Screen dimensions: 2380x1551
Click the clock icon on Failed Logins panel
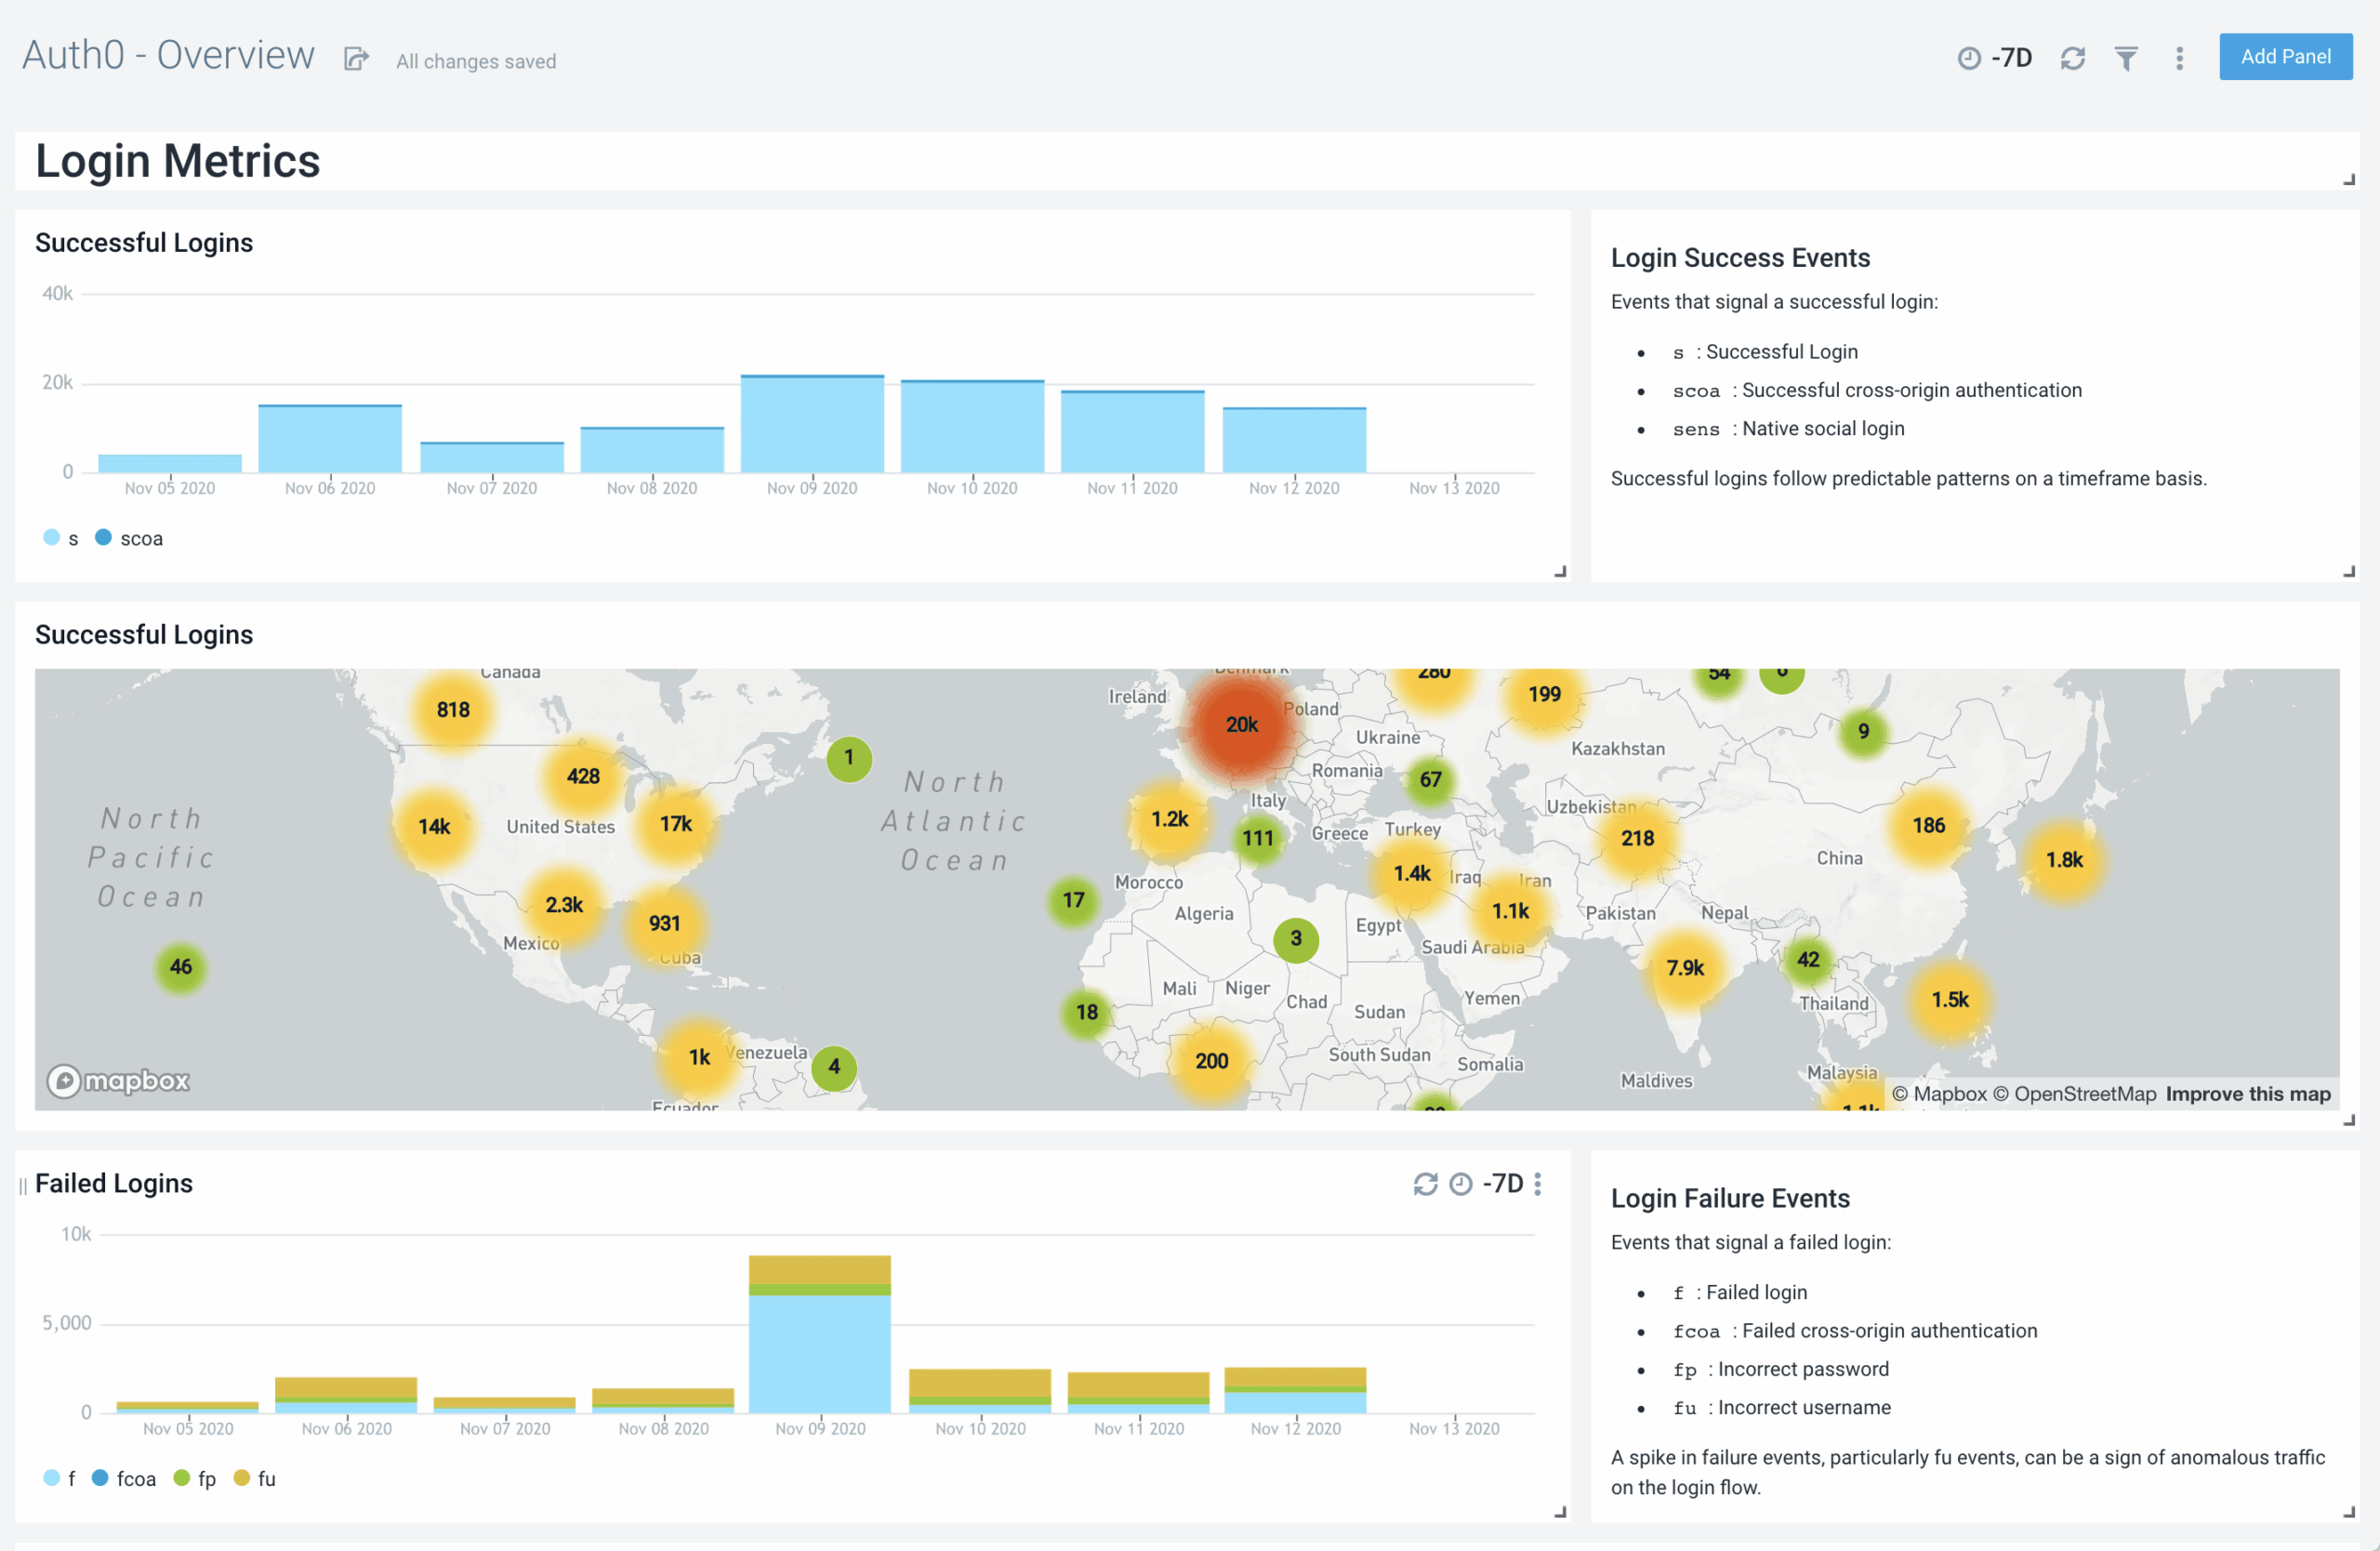pos(1459,1184)
